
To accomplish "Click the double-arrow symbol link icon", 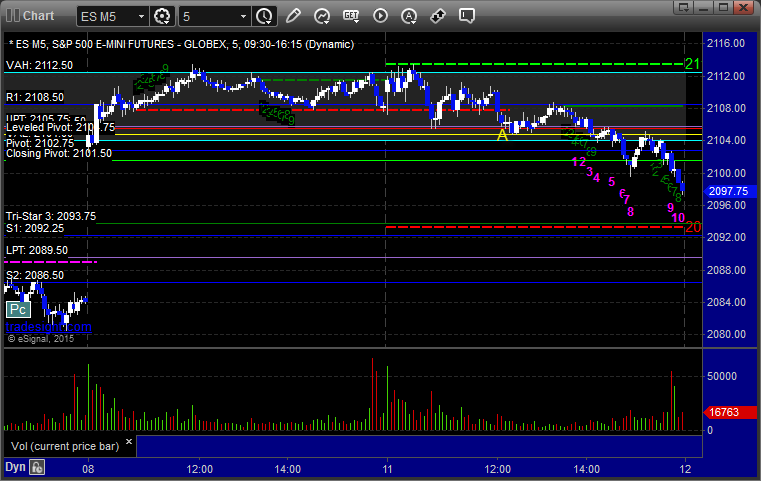I will pyautogui.click(x=438, y=16).
